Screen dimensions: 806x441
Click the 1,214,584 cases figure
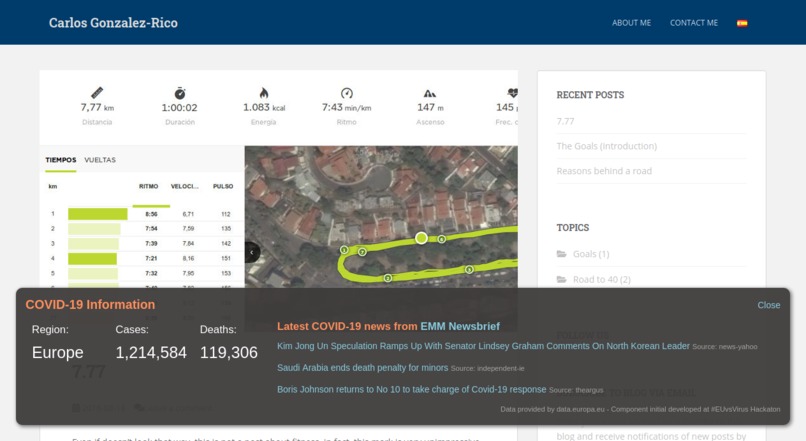(x=151, y=353)
